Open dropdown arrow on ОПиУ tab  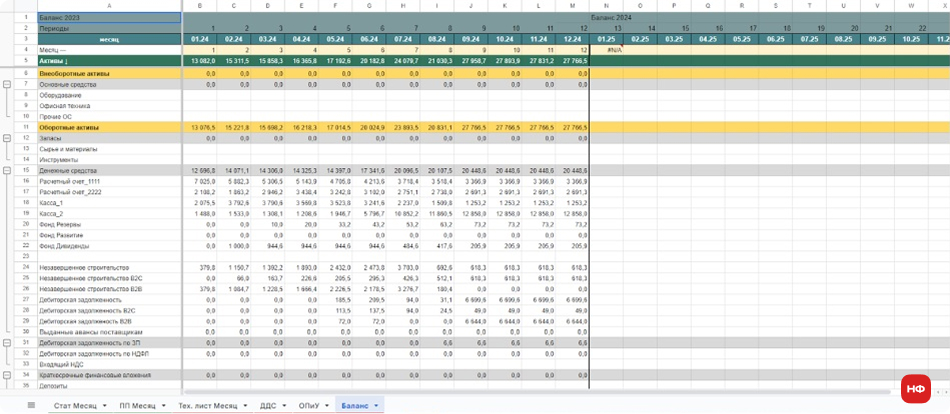(328, 405)
